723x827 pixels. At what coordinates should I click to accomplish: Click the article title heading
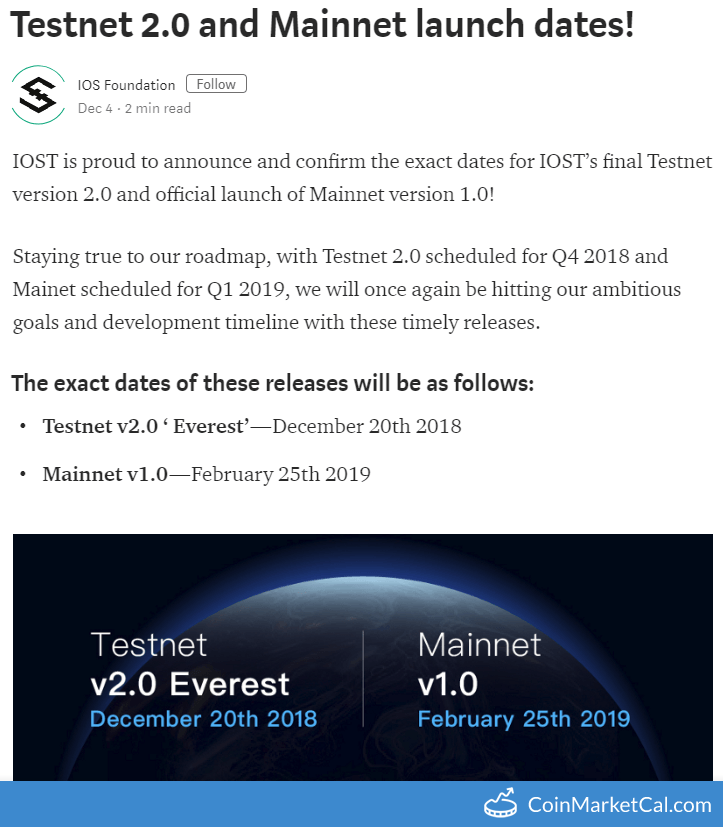coord(322,25)
